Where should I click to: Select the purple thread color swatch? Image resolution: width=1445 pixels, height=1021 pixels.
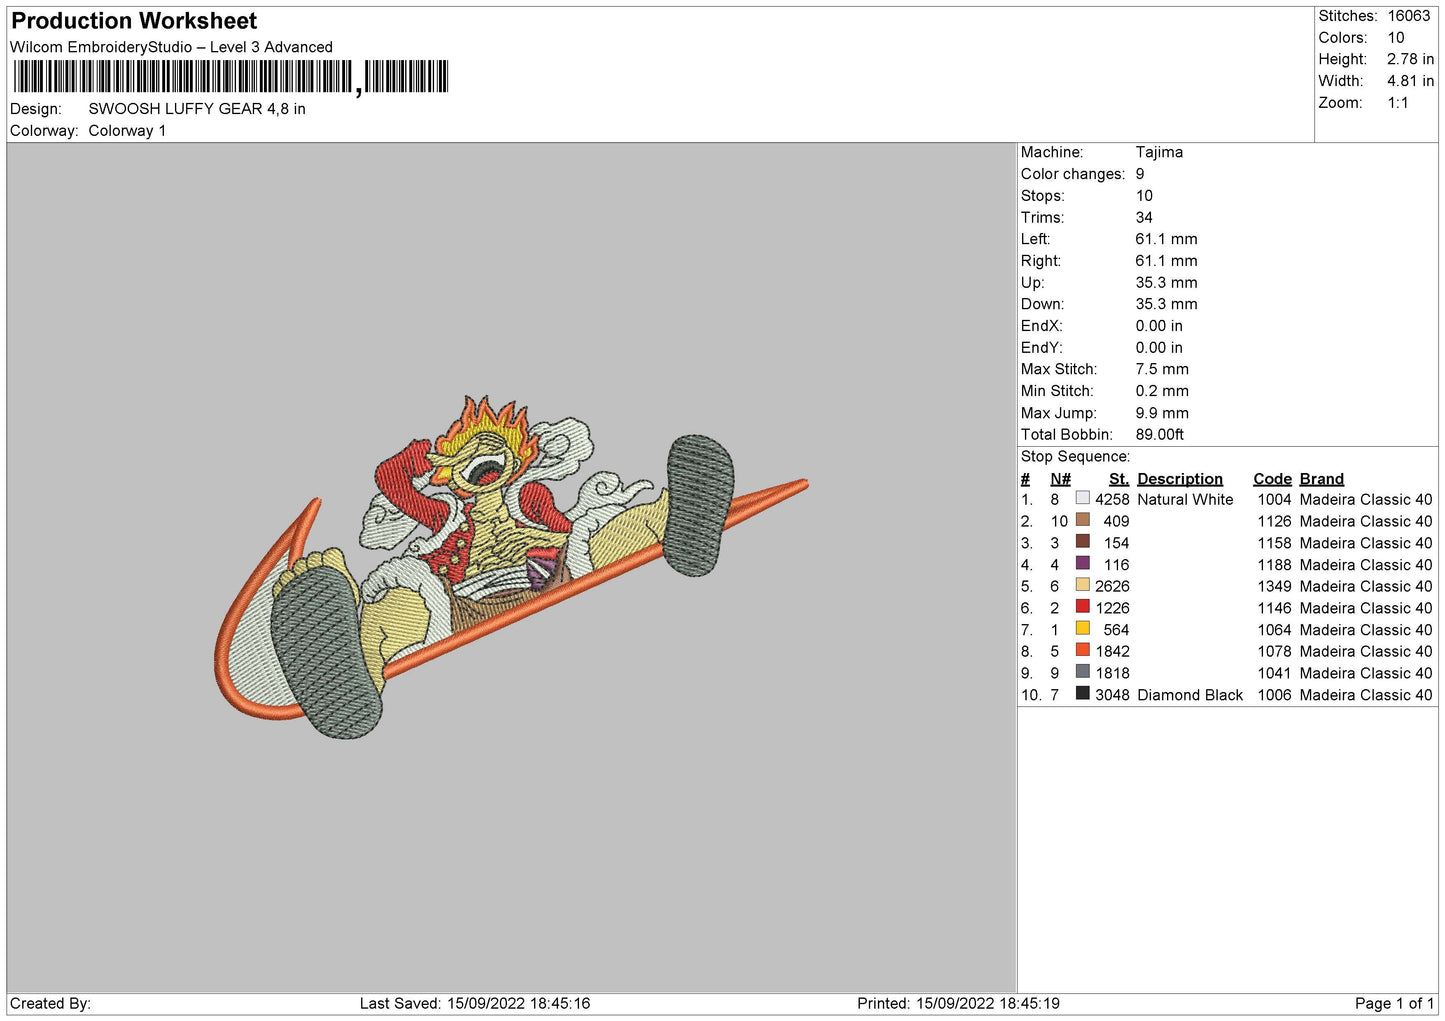1082,564
